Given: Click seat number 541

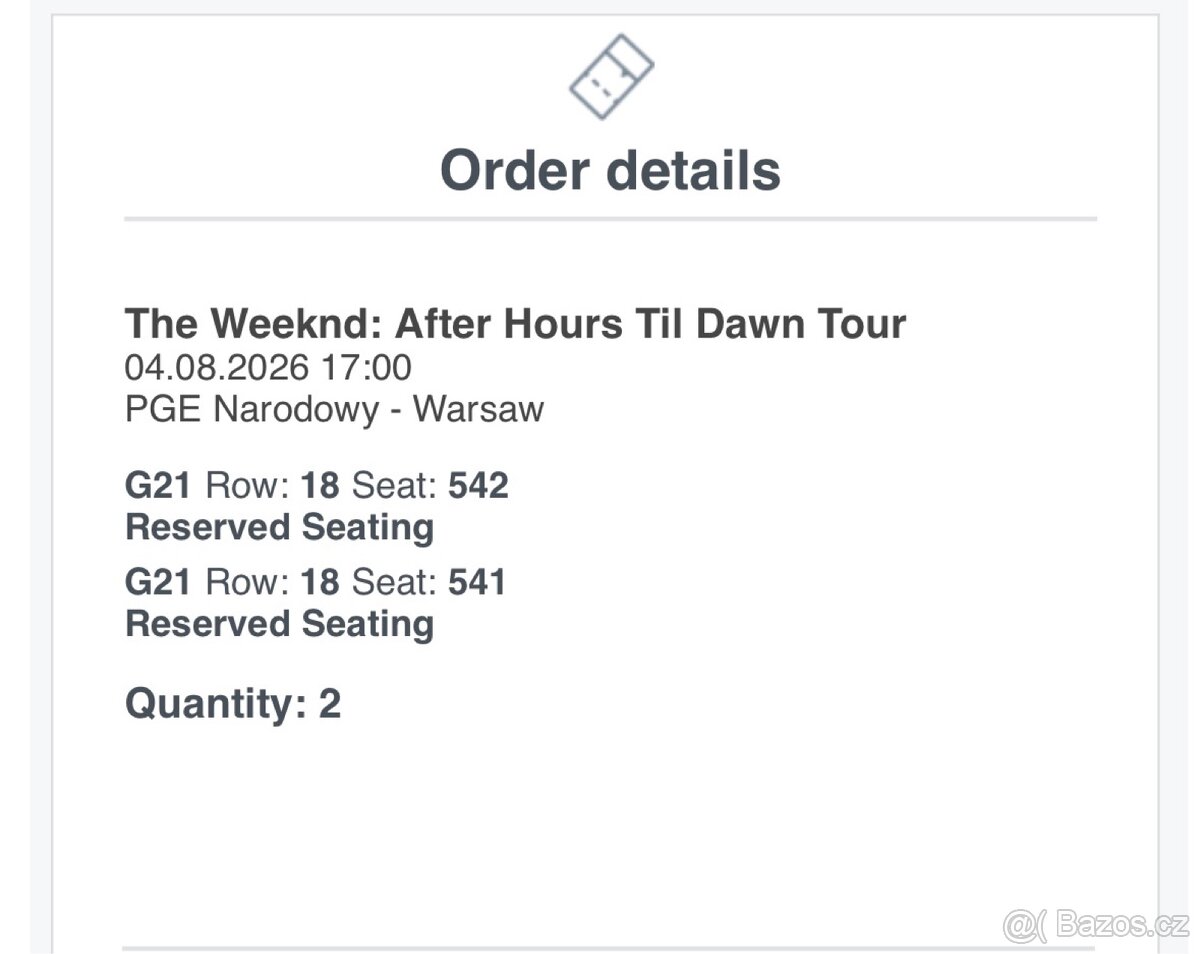Looking at the screenshot, I should 477,581.
